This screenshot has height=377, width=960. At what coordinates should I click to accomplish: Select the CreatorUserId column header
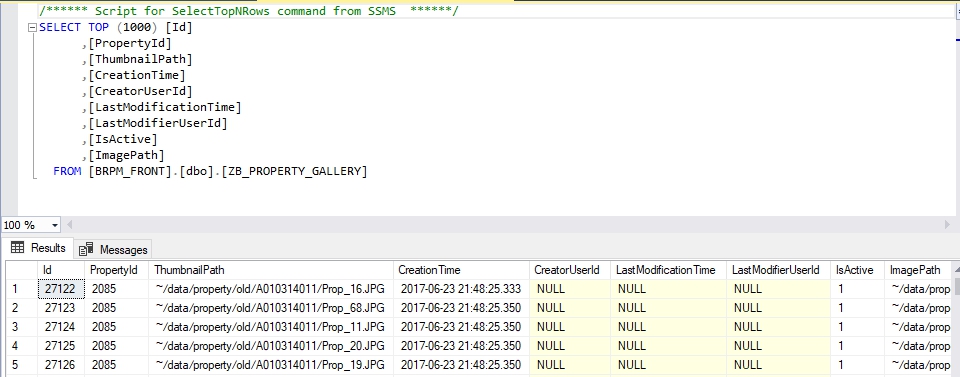point(570,270)
